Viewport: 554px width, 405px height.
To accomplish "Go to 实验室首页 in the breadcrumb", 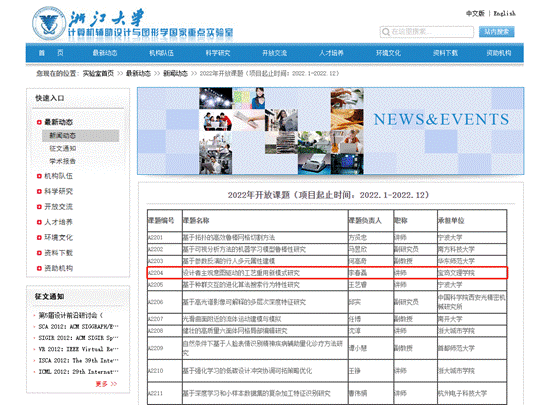I will point(98,74).
